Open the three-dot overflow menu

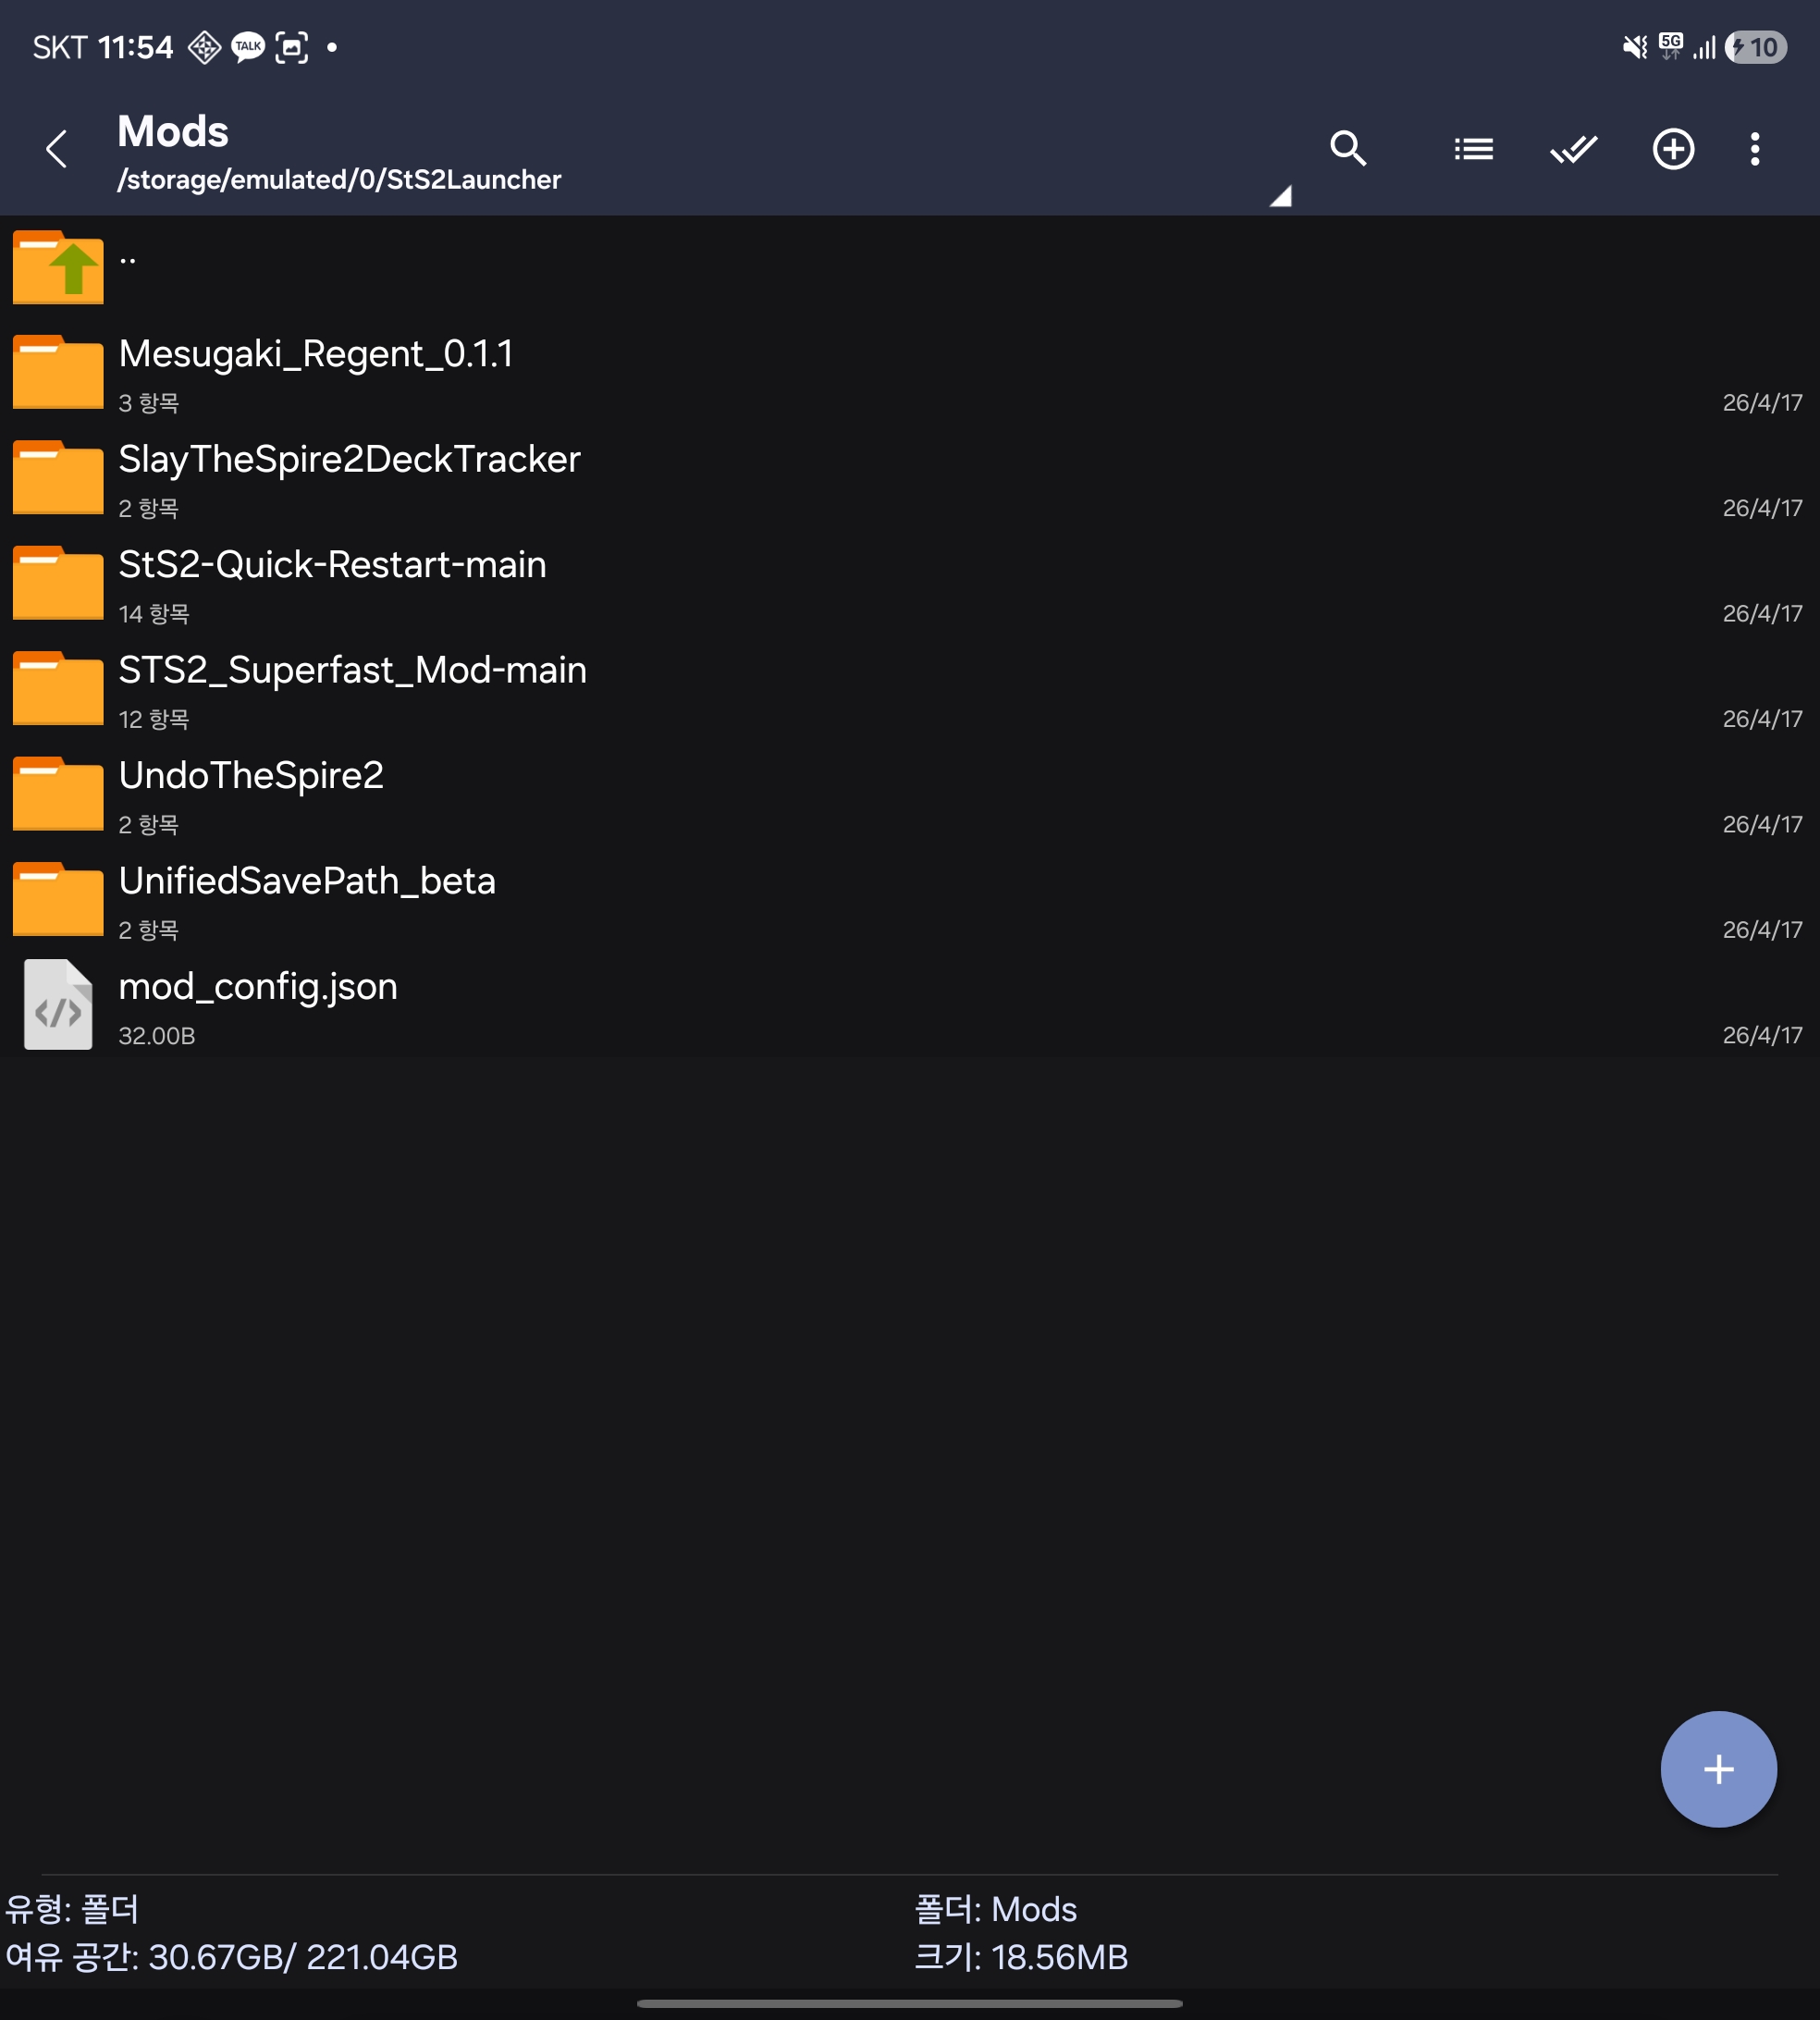click(x=1755, y=149)
